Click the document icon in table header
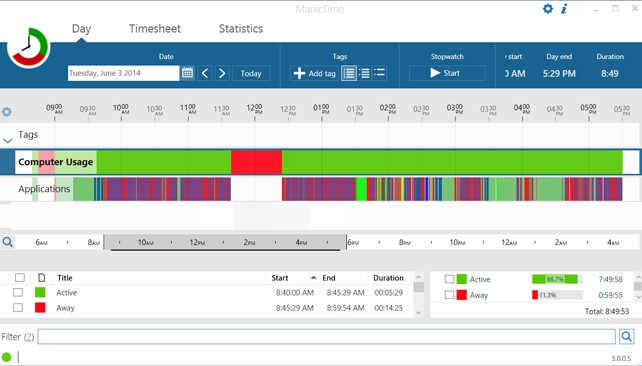642x366 pixels. point(41,278)
